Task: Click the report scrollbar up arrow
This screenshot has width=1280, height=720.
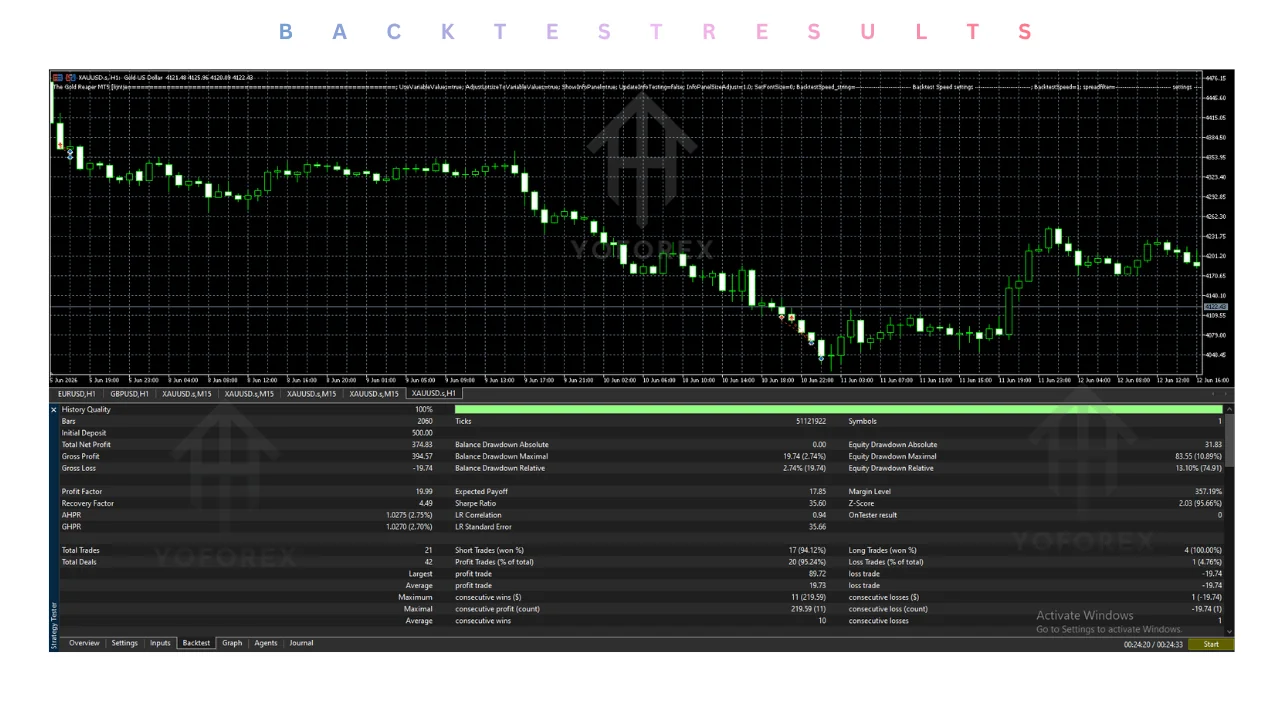Action: click(1230, 409)
